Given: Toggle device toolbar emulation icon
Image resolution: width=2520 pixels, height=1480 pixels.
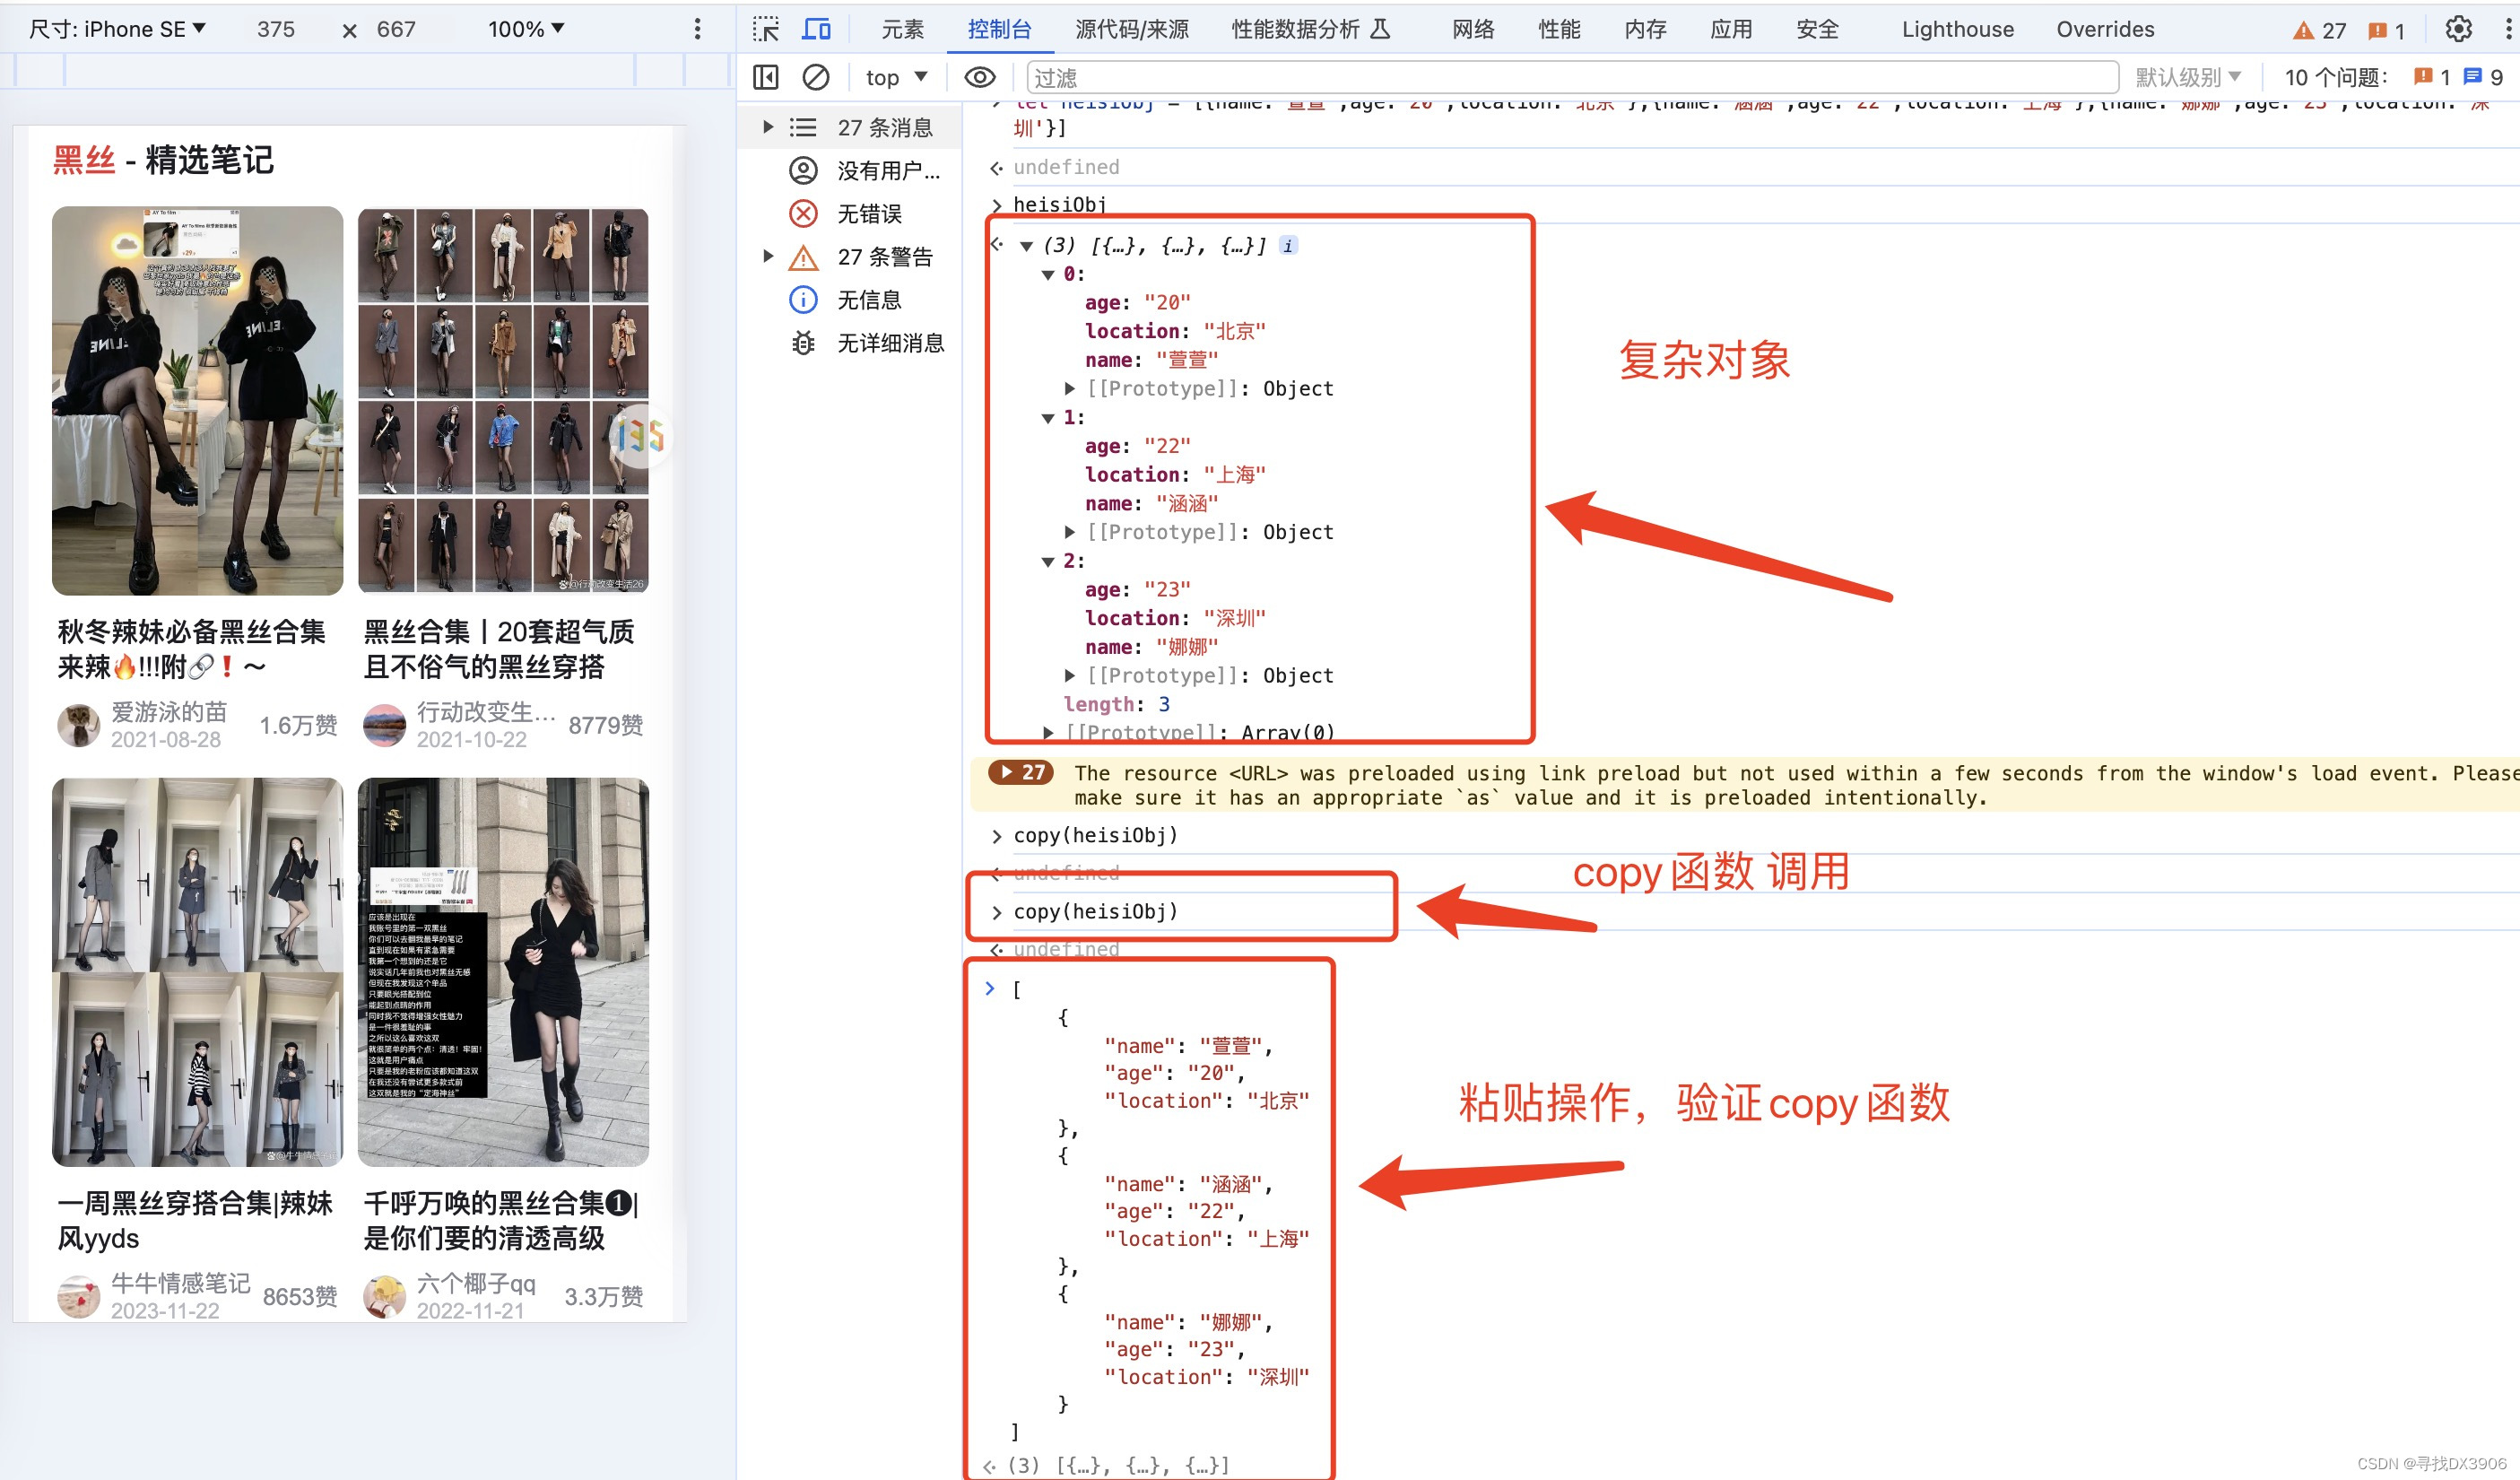Looking at the screenshot, I should pos(816,29).
